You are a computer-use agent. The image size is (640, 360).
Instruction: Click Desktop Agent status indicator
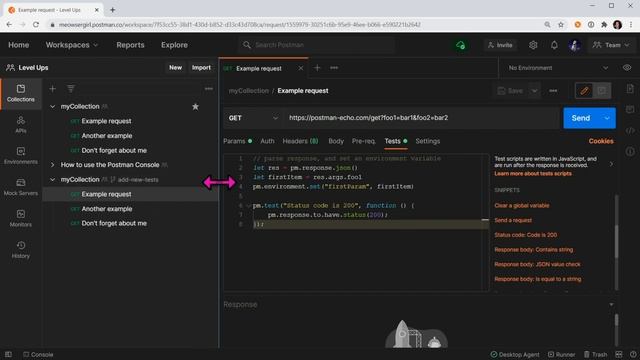(515, 354)
